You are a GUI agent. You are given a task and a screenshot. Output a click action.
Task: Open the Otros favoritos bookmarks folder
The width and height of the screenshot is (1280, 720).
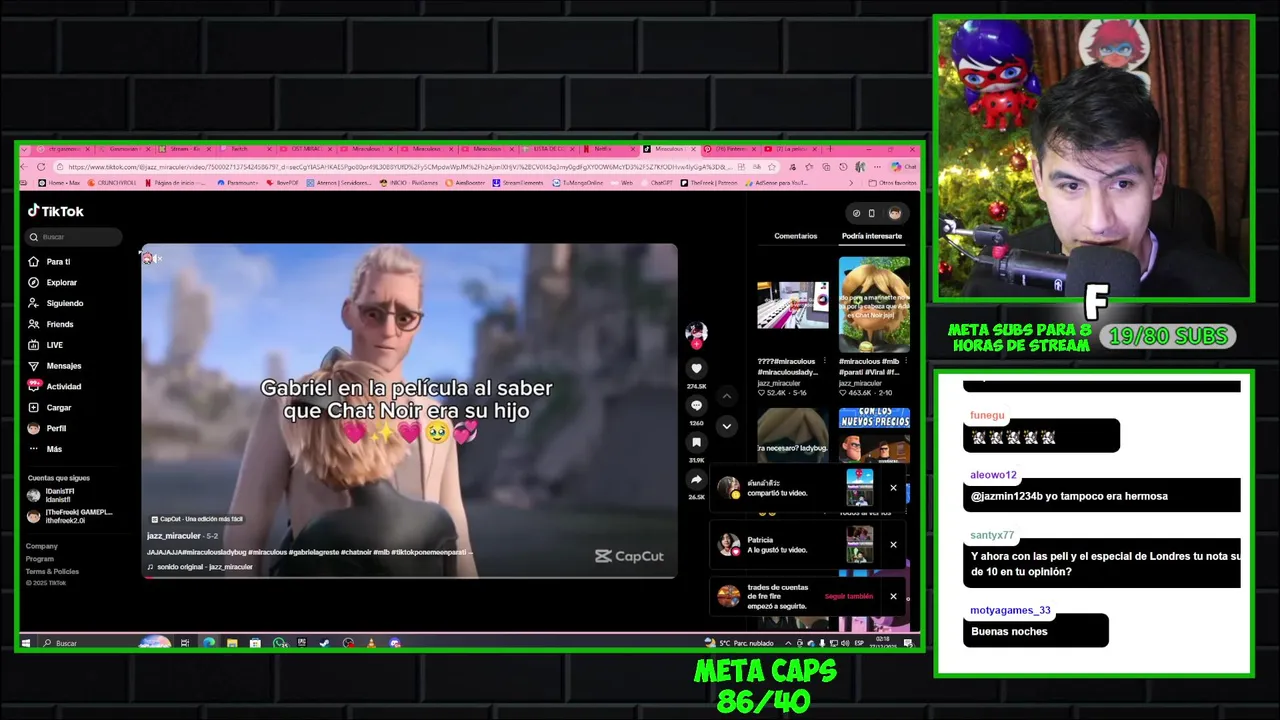click(x=892, y=183)
